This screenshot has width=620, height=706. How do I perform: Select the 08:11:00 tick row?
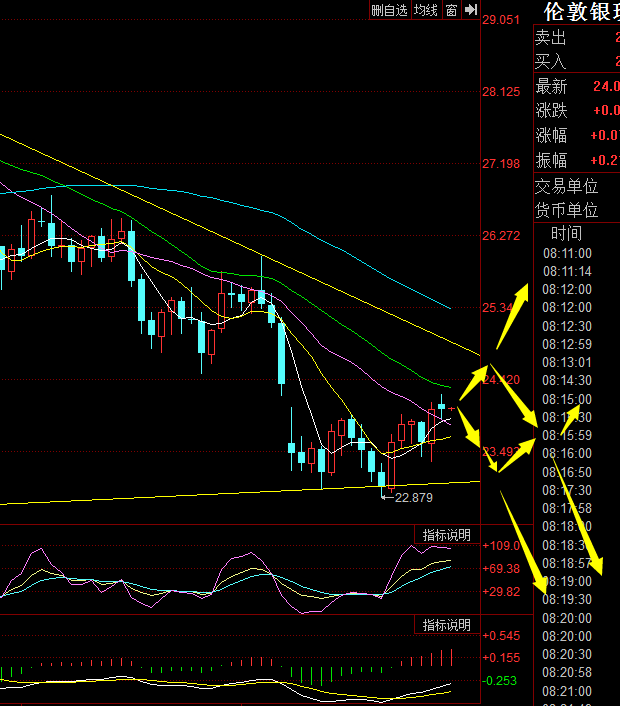(567, 254)
